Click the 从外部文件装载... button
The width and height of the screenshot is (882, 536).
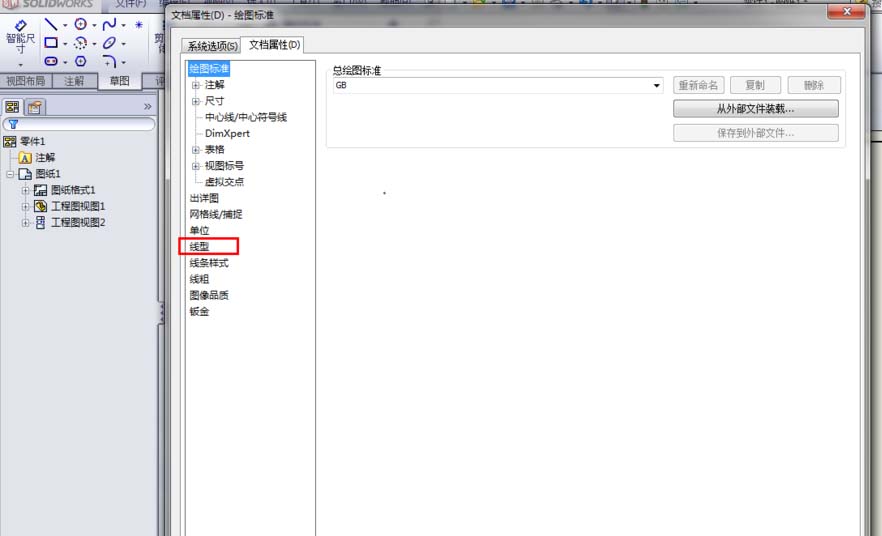[755, 109]
